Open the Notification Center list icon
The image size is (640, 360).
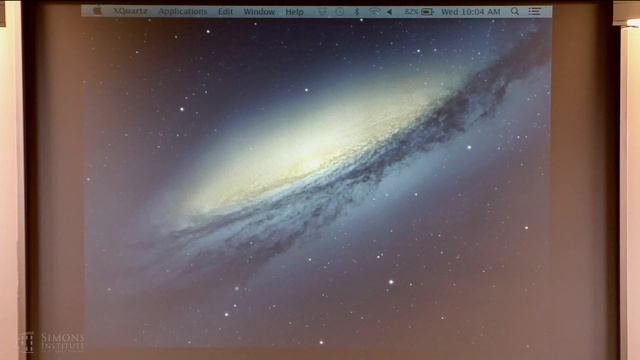point(535,11)
